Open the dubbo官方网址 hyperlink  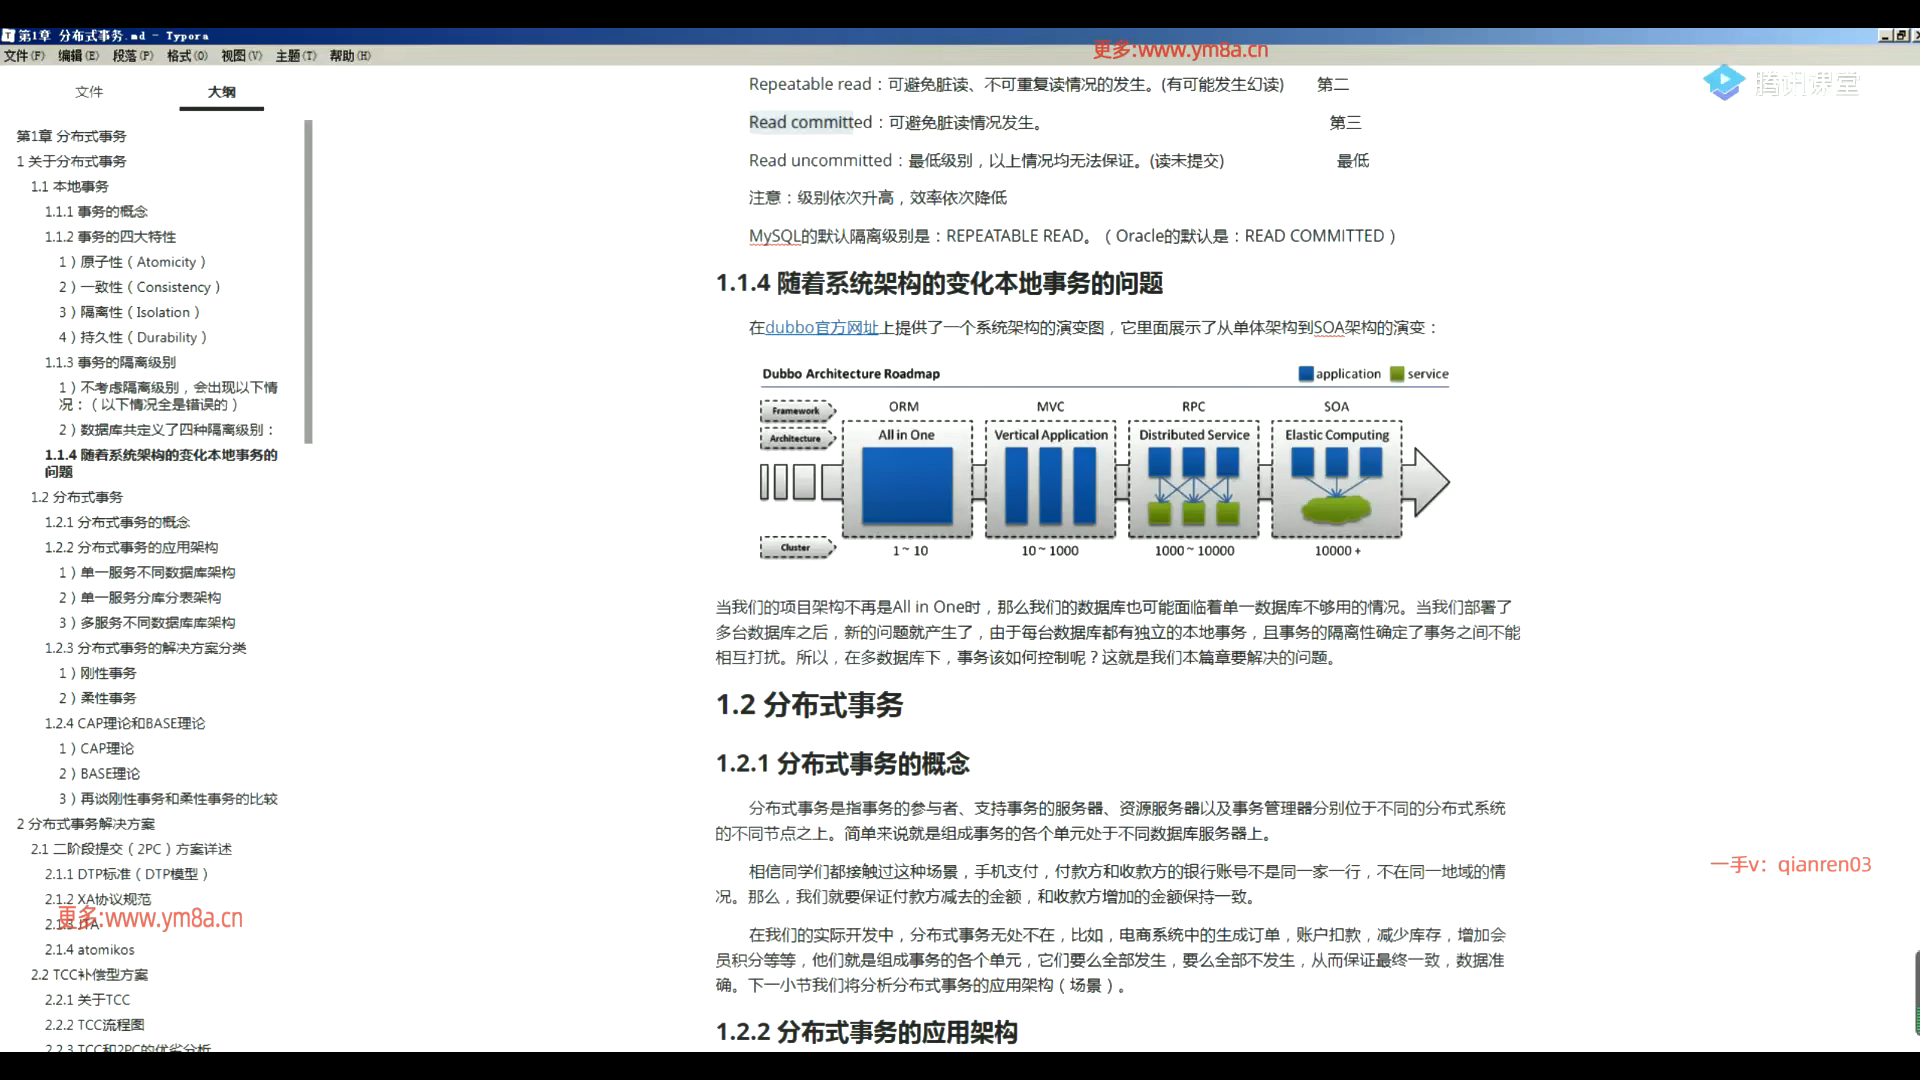(x=821, y=328)
